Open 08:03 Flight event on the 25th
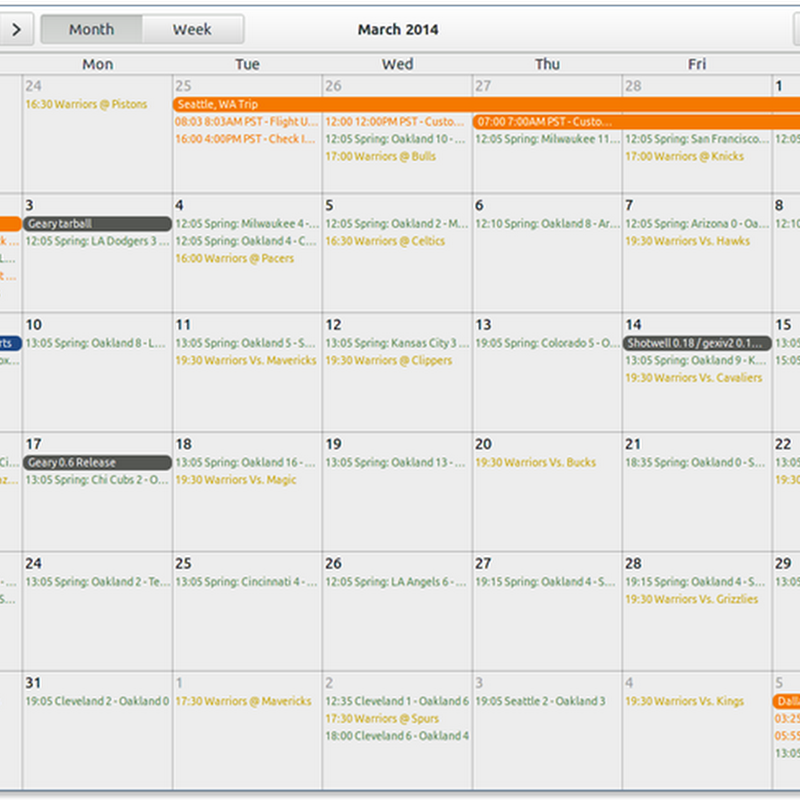Viewport: 800px width, 800px height. click(x=246, y=121)
